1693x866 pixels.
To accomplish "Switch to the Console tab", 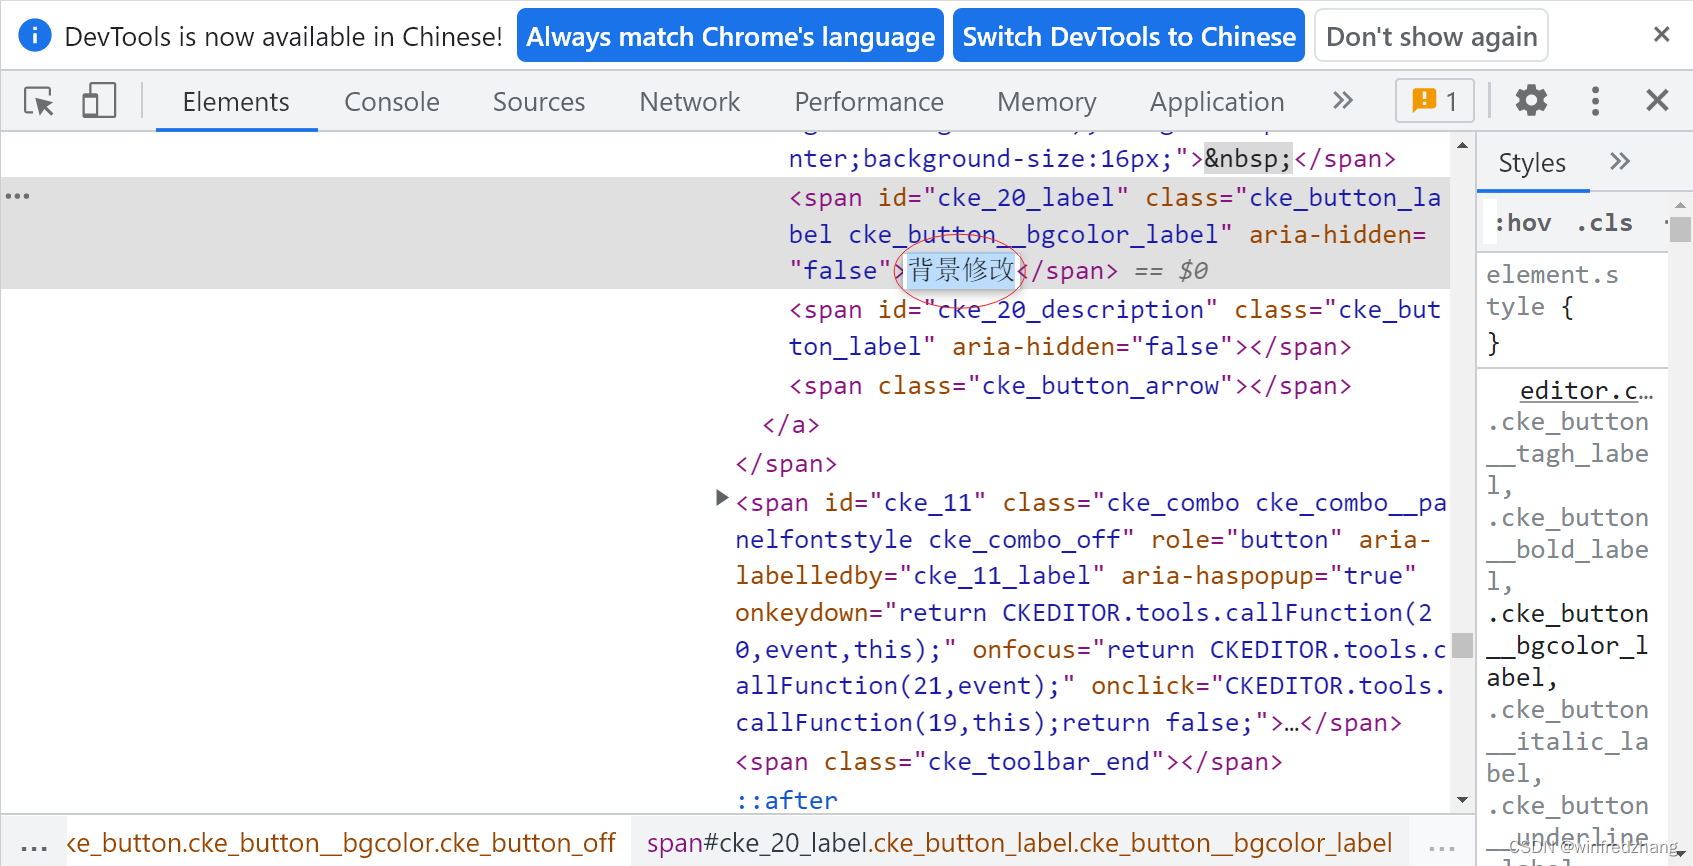I will (x=392, y=102).
